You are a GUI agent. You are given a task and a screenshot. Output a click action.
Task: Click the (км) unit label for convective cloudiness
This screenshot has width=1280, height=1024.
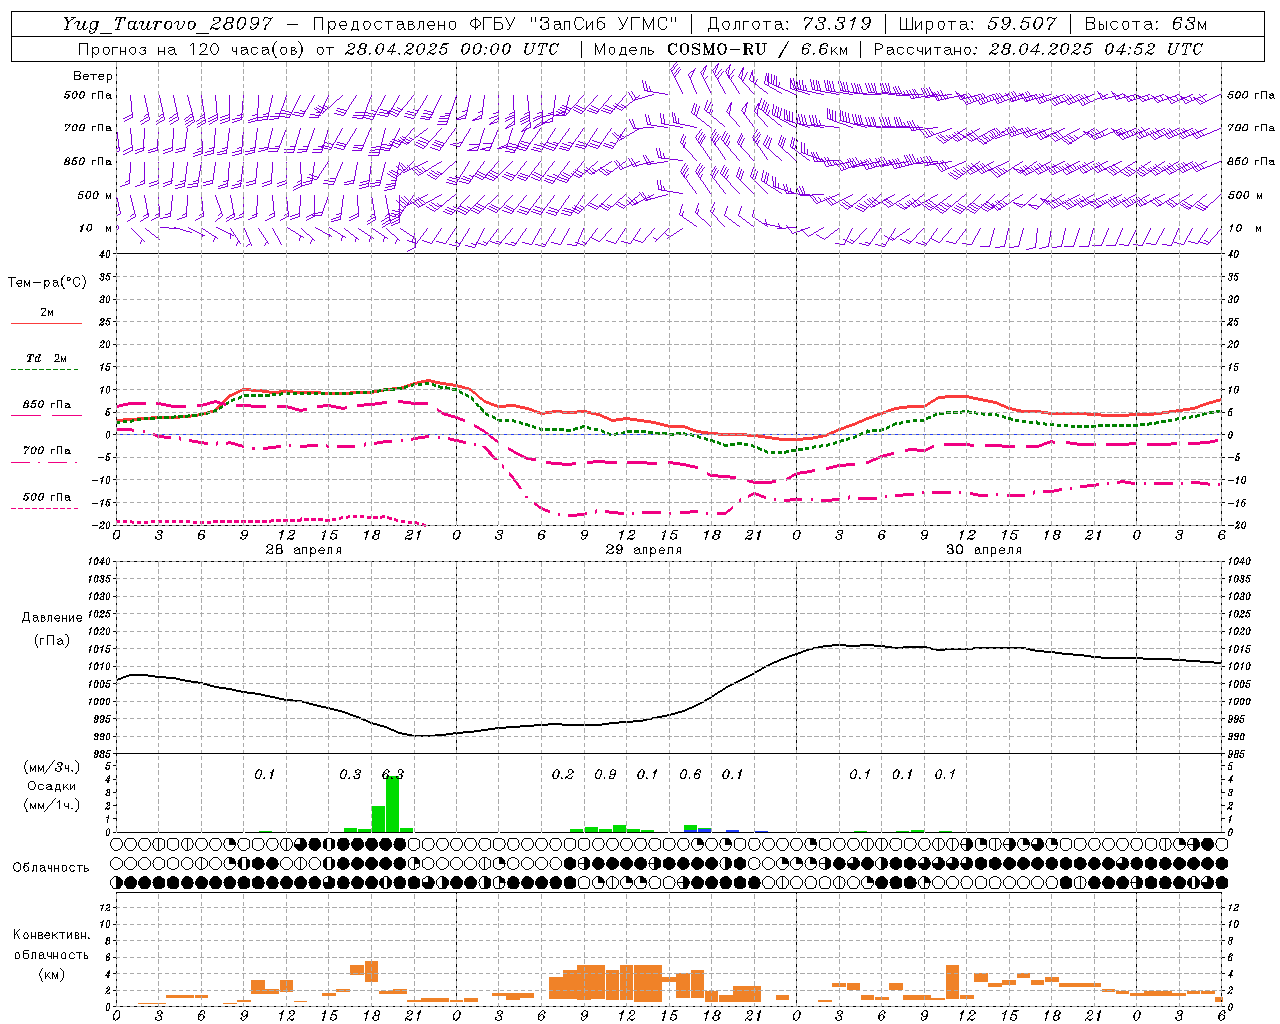point(52,974)
